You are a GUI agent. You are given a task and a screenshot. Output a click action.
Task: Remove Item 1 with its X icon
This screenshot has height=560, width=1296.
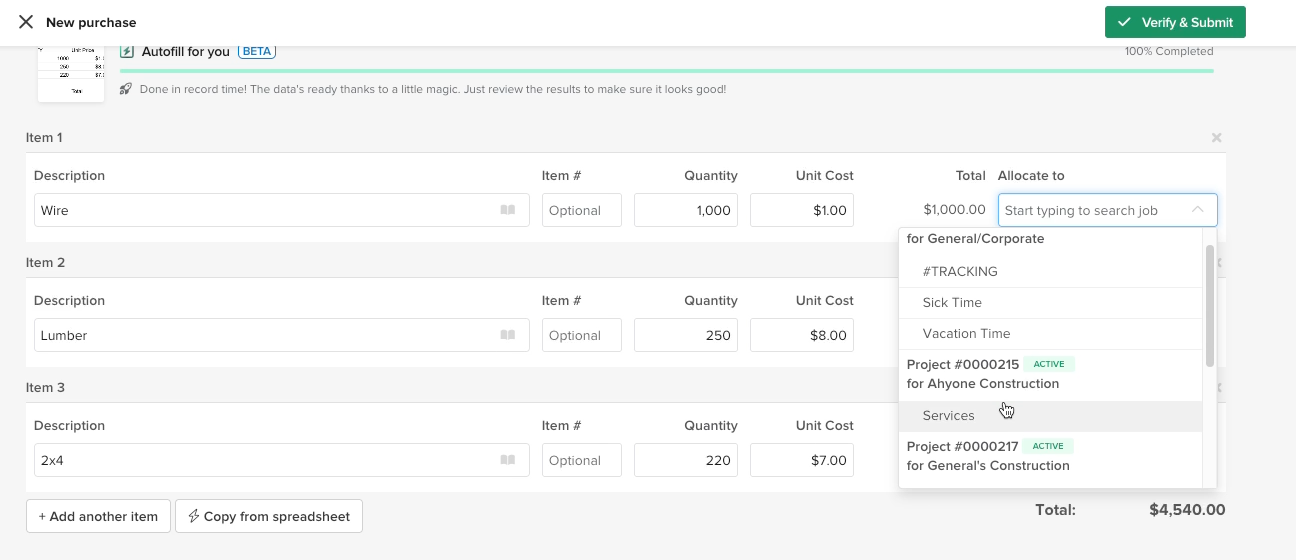point(1216,138)
